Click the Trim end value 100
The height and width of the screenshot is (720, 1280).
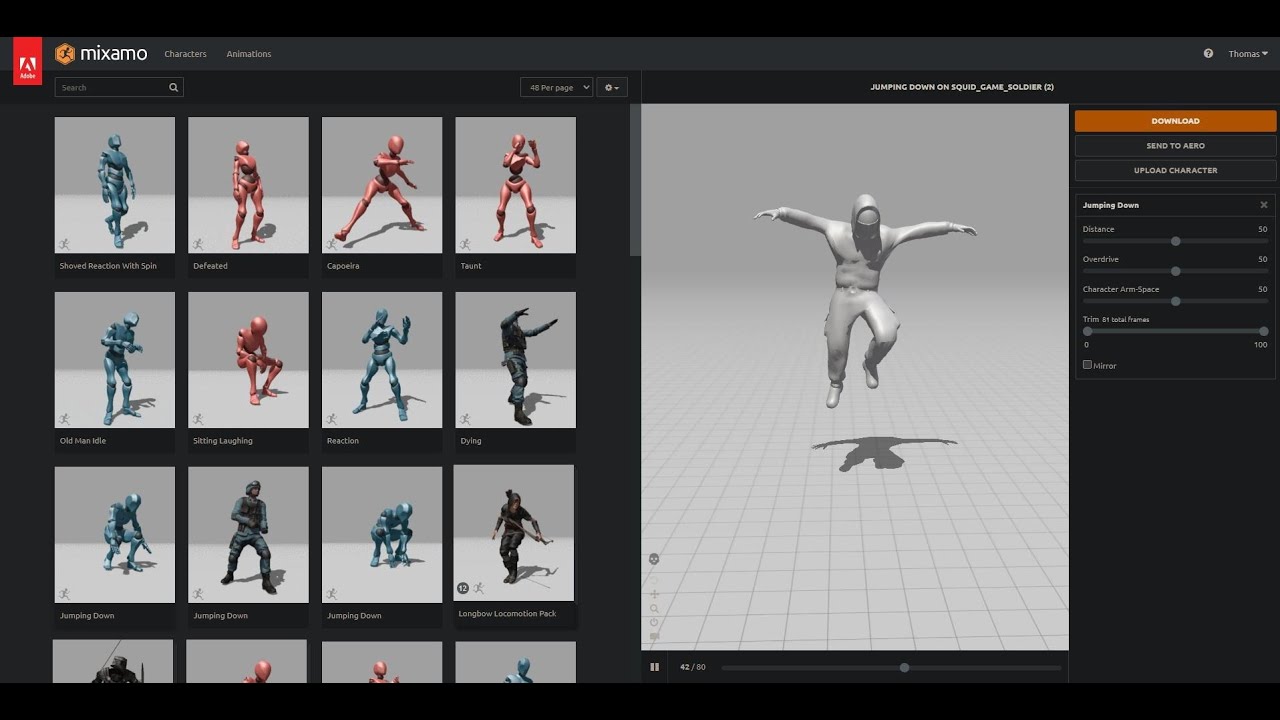pos(1260,344)
